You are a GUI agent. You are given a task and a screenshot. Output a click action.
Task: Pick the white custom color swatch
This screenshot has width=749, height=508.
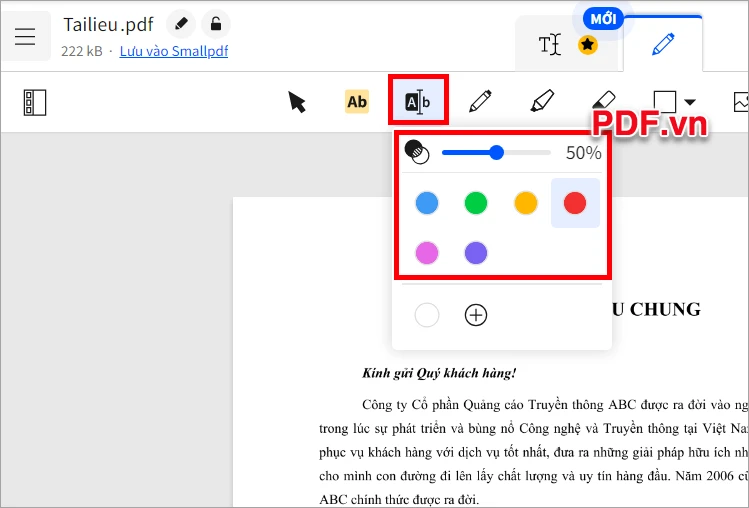(x=427, y=315)
